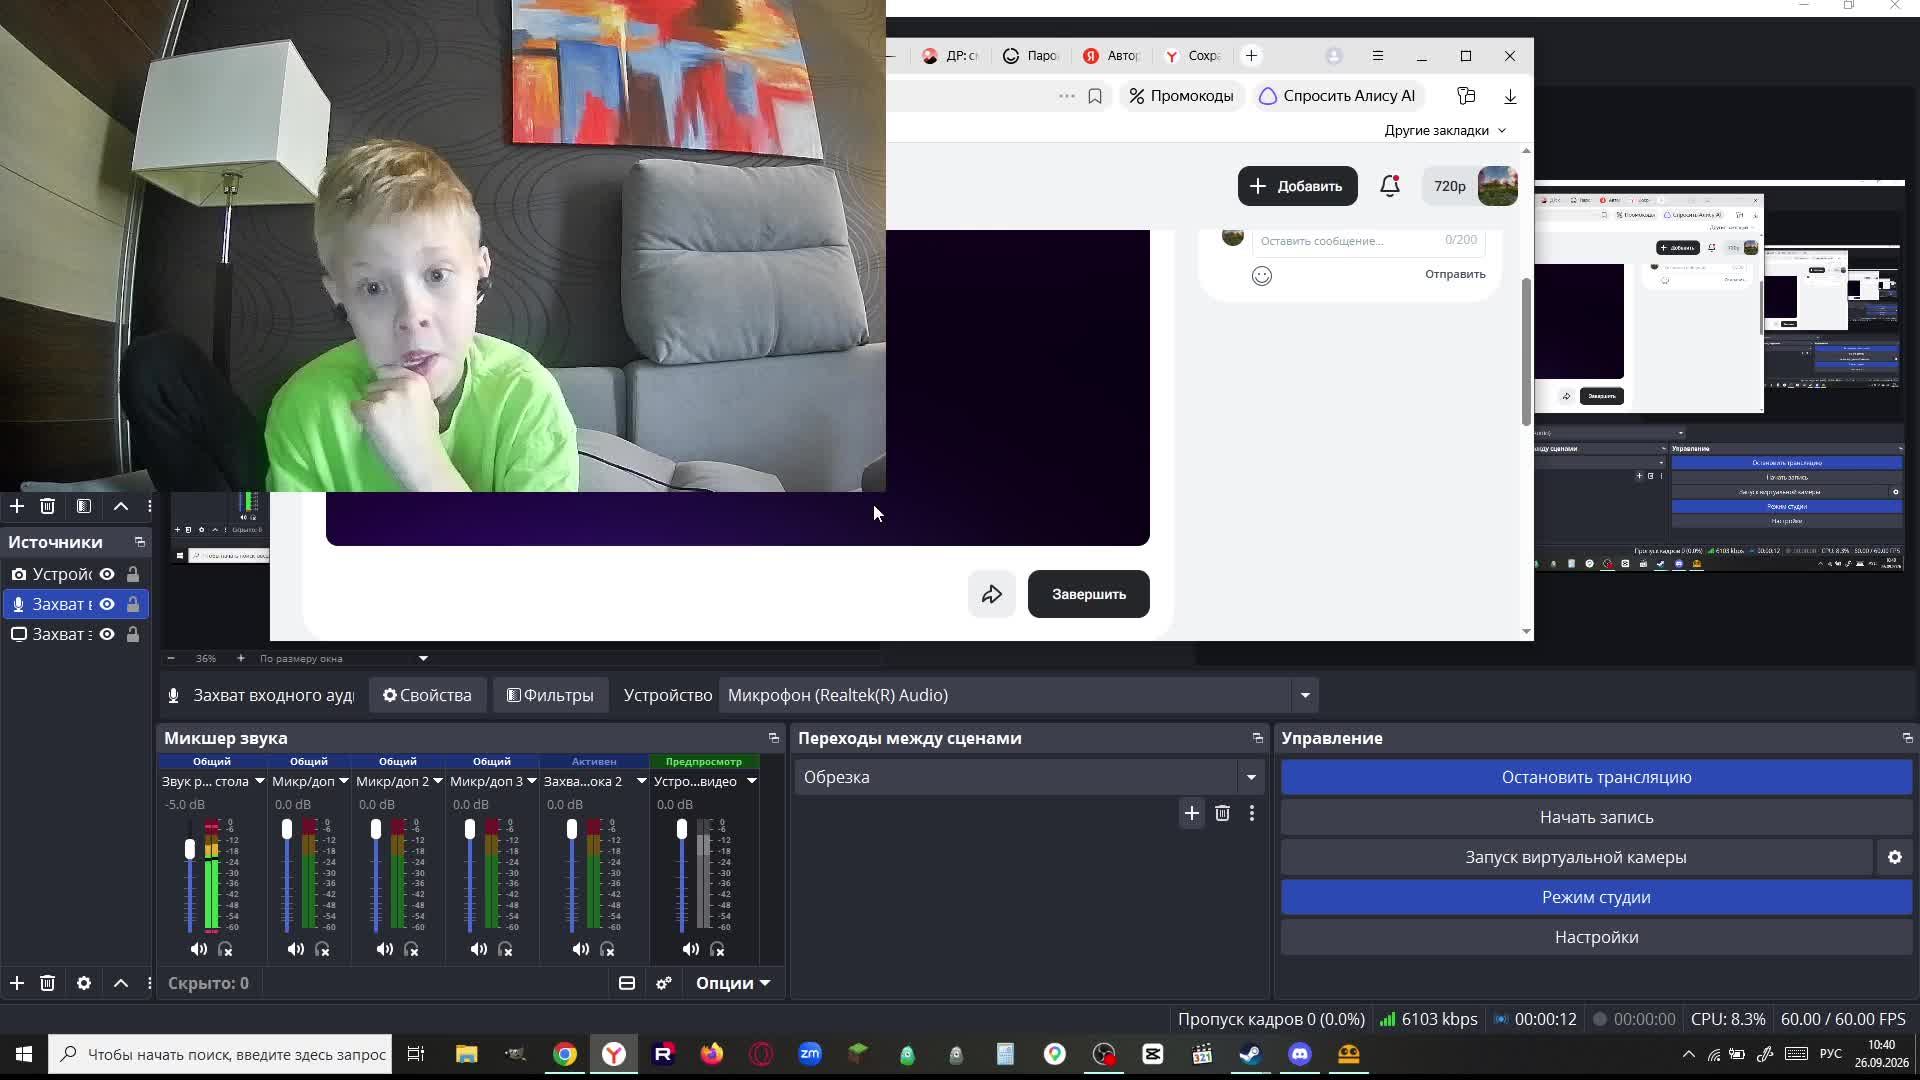Screen dimensions: 1920x1080
Task: Adjust the Микр/доп volume fader
Action: [287, 829]
